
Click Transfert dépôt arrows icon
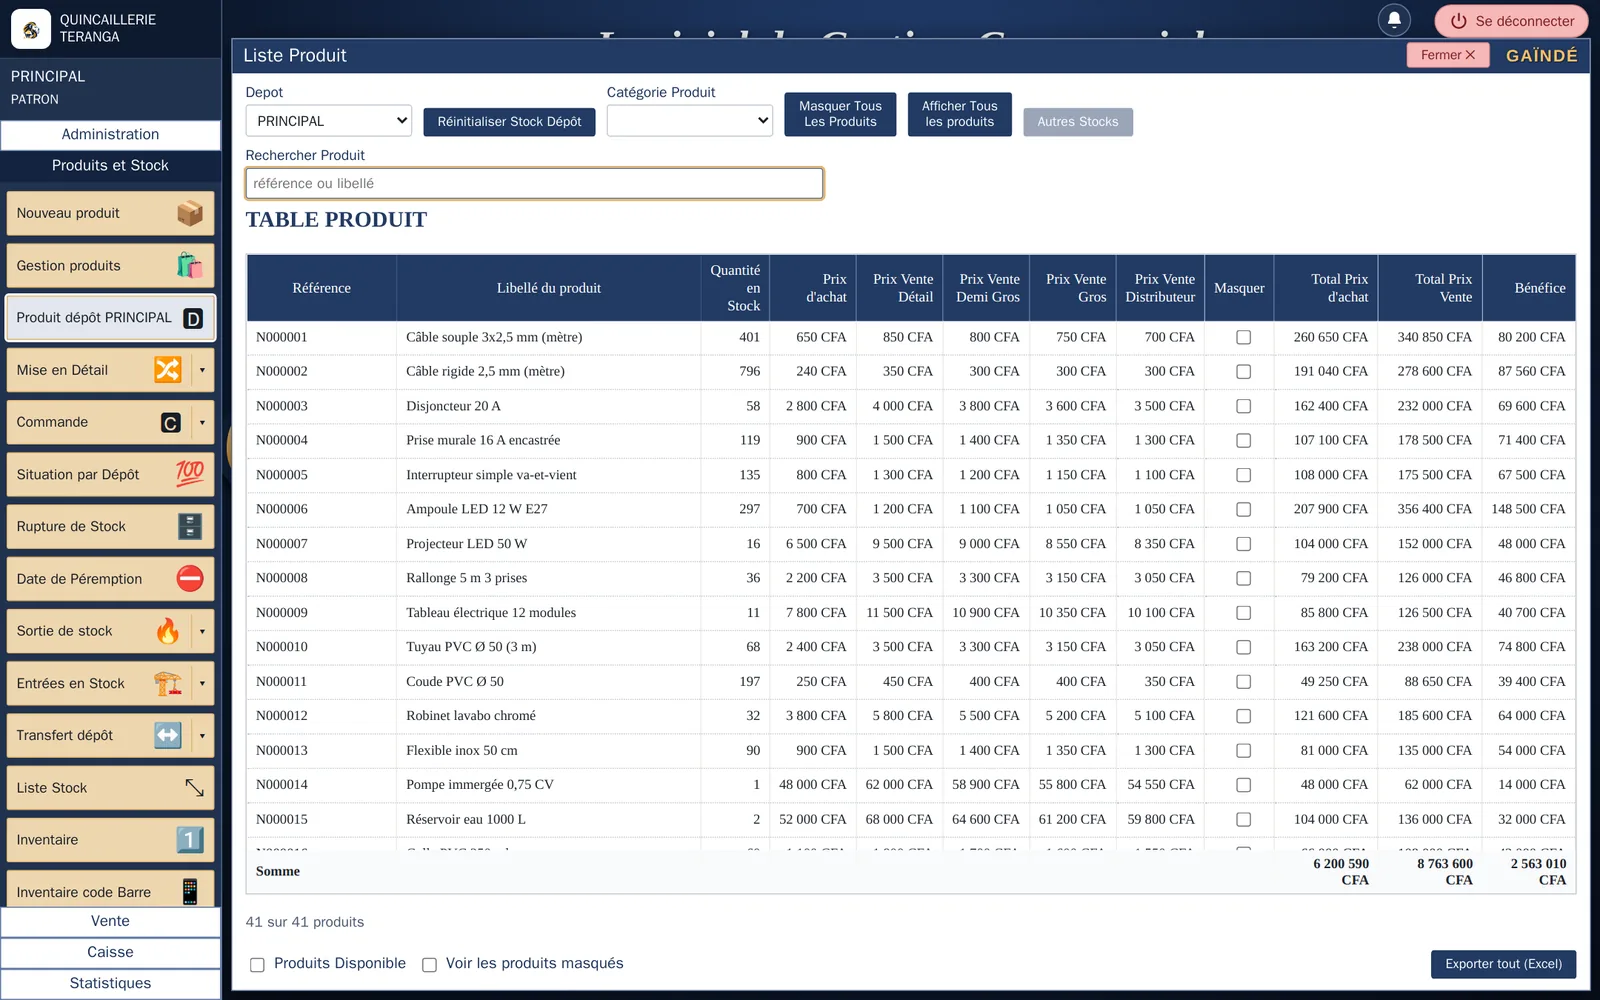[168, 735]
